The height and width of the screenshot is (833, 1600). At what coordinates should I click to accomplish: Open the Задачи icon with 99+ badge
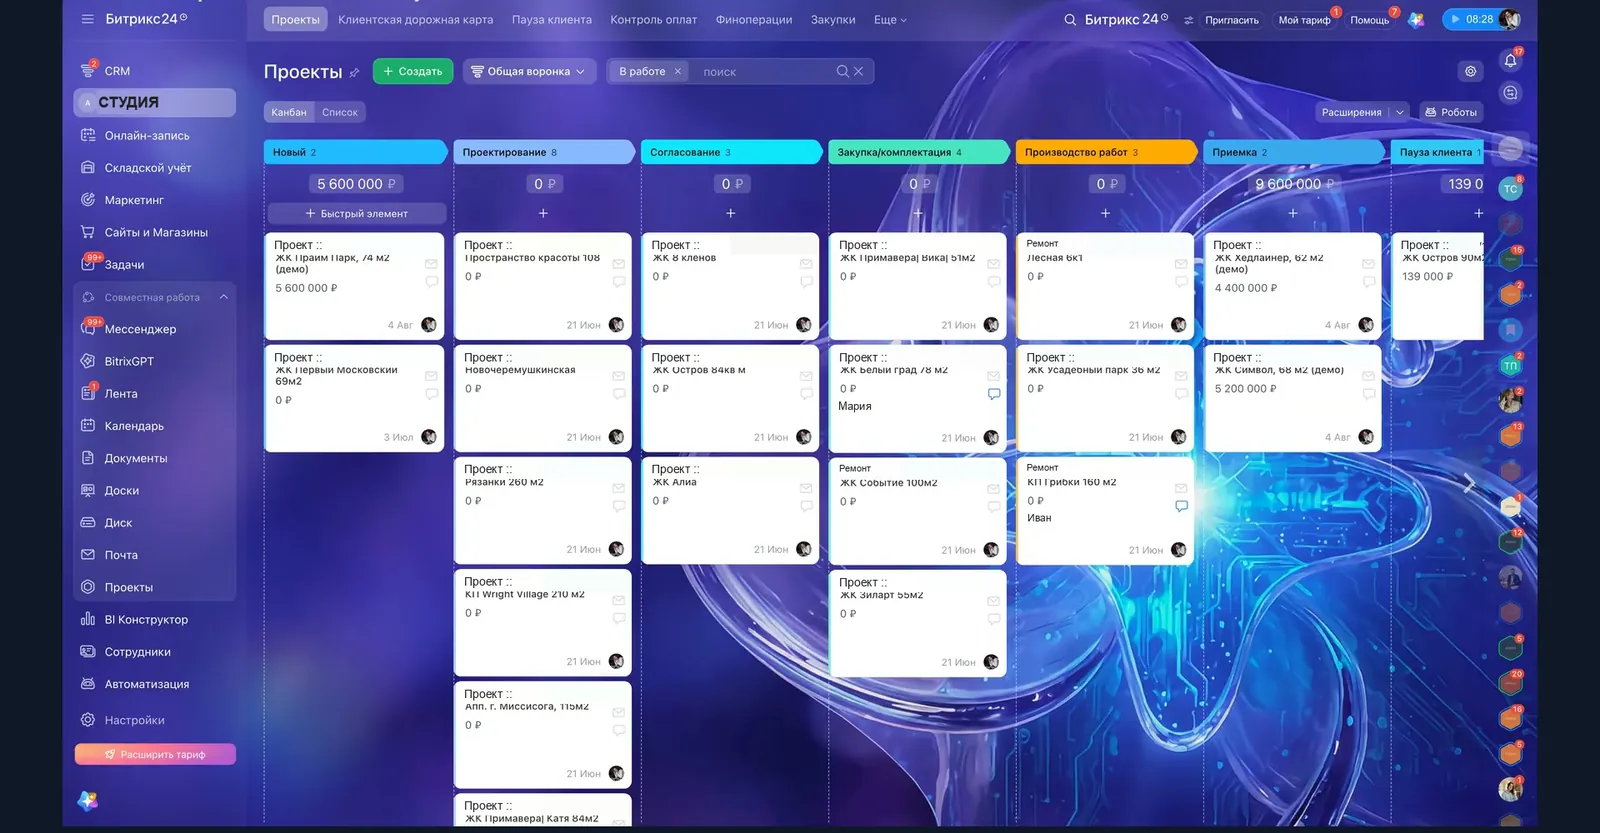(88, 264)
